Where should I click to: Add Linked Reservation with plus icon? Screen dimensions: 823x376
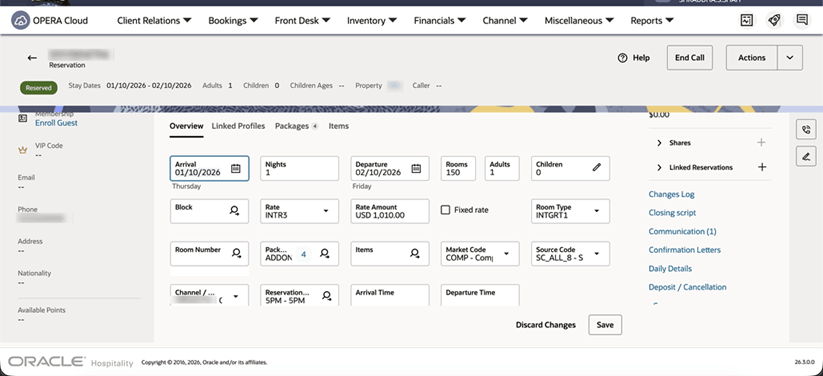tap(762, 167)
